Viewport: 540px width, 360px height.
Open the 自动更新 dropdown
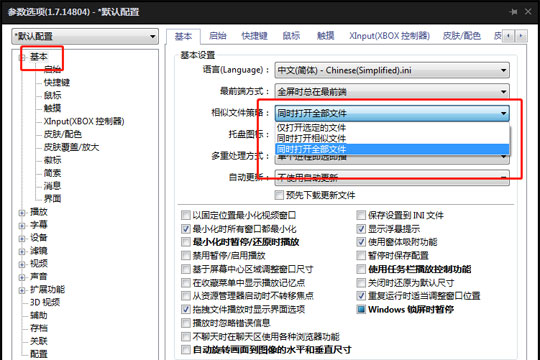click(x=392, y=178)
